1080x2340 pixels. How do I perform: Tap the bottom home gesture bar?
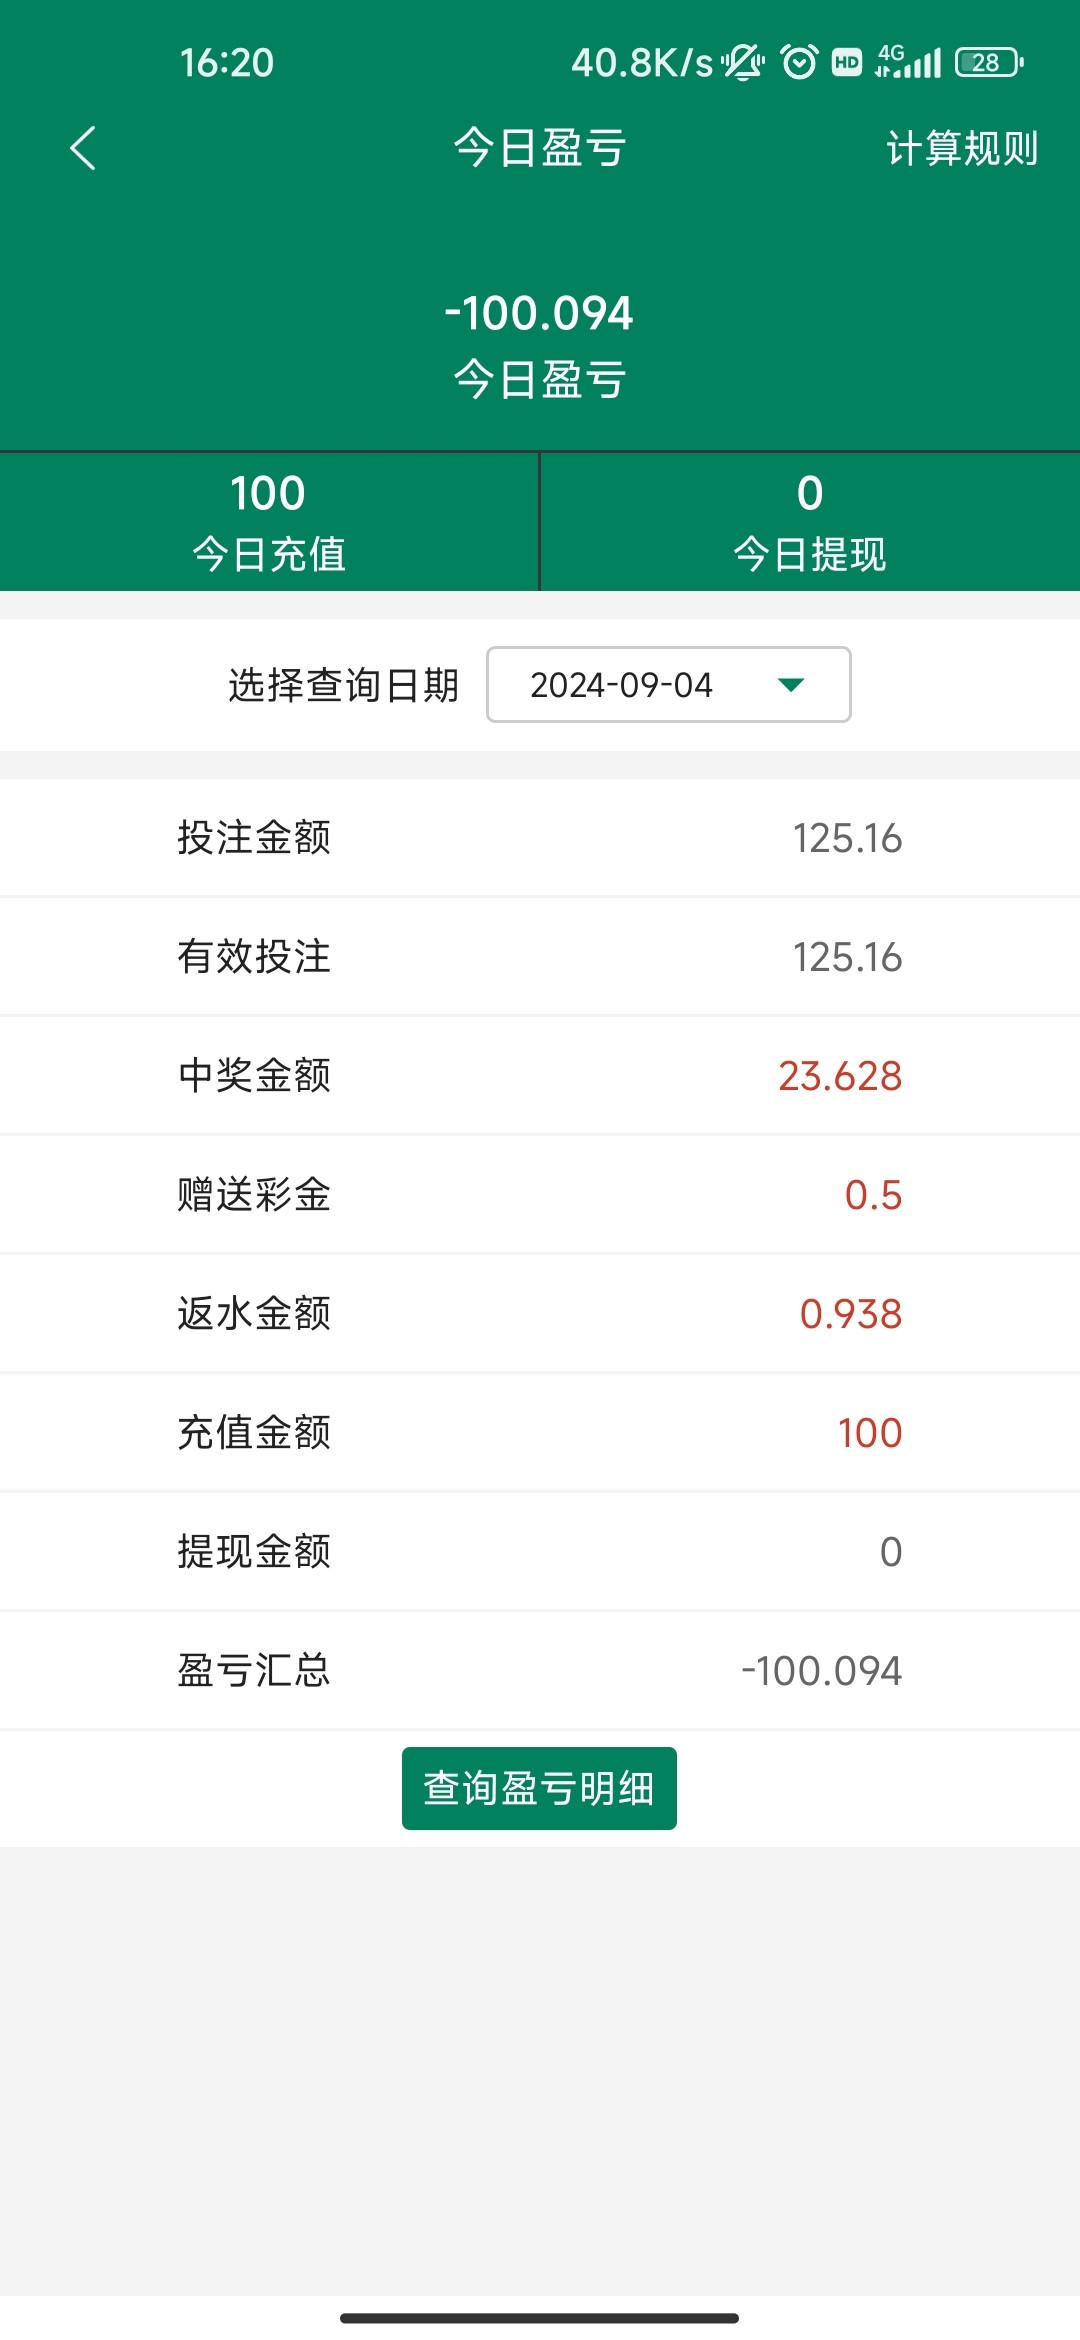coord(539,2318)
